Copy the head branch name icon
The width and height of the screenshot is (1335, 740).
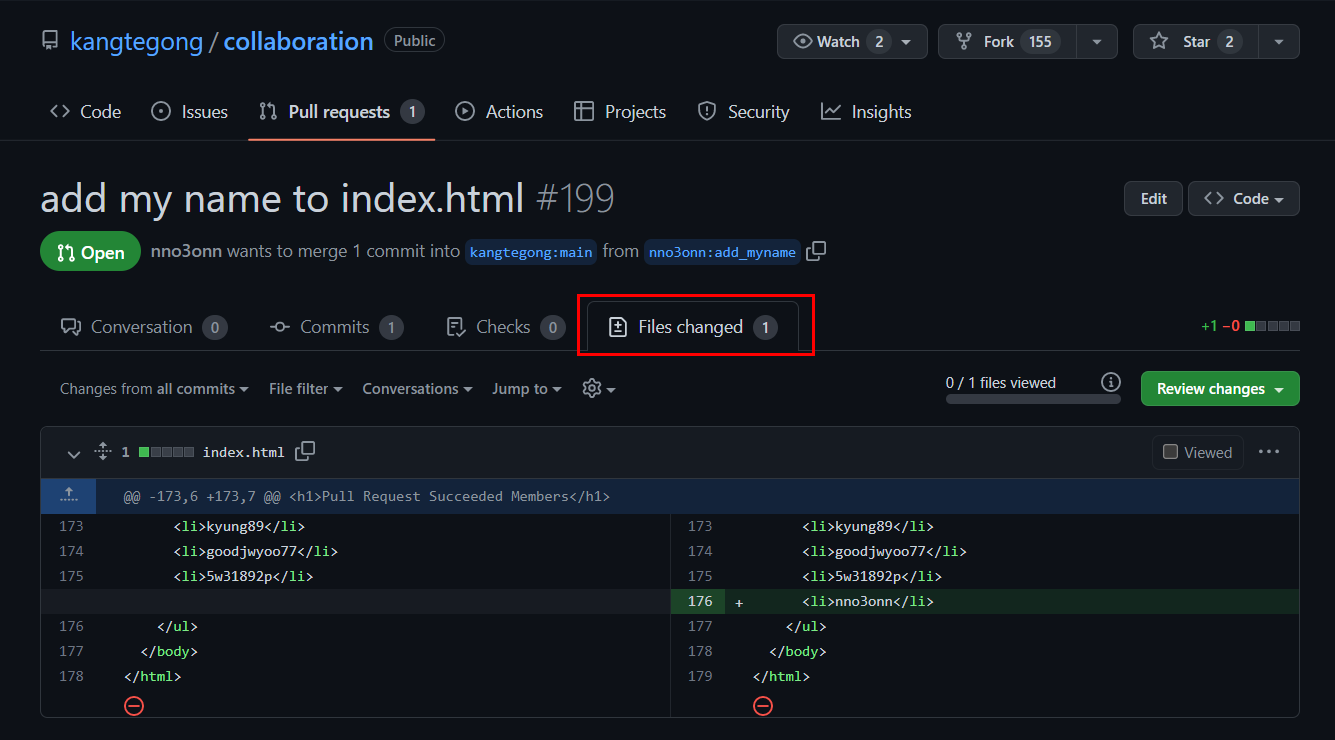click(x=816, y=252)
